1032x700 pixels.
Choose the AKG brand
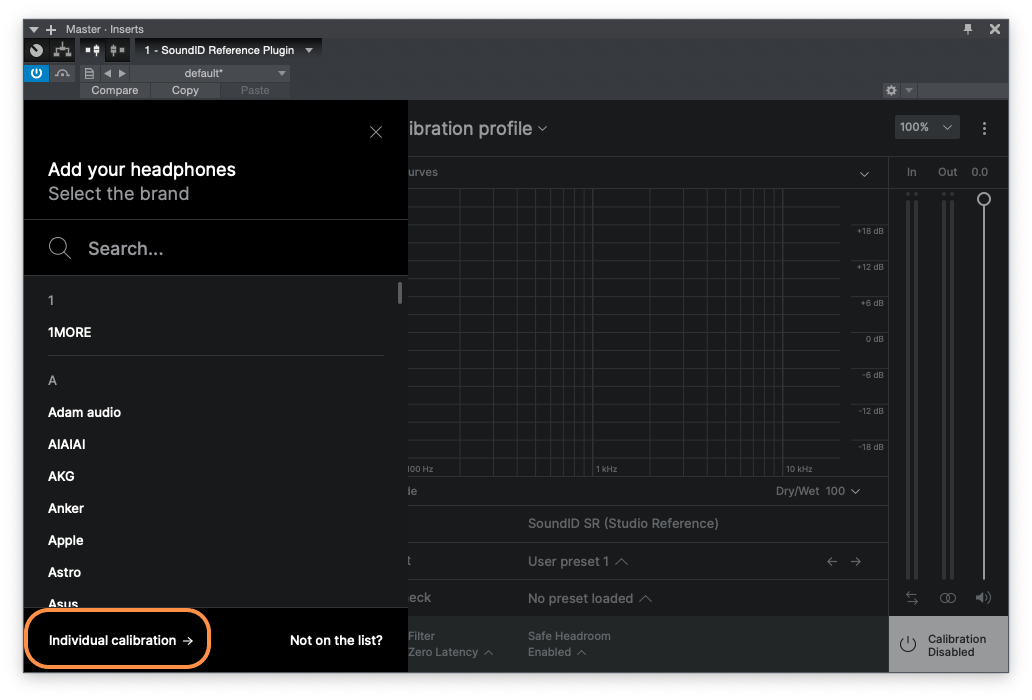click(x=61, y=476)
